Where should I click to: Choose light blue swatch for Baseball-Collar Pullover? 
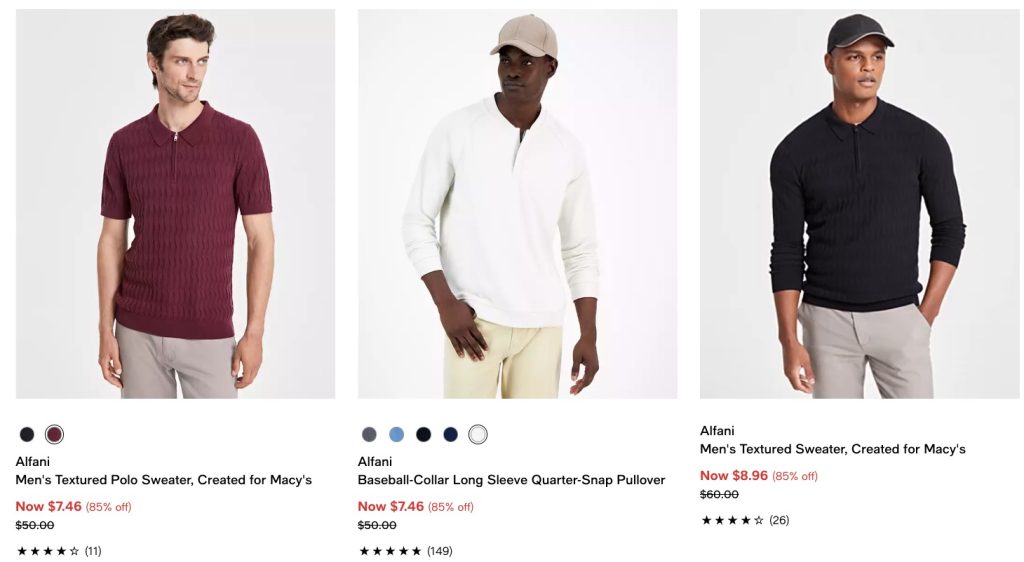(396, 434)
